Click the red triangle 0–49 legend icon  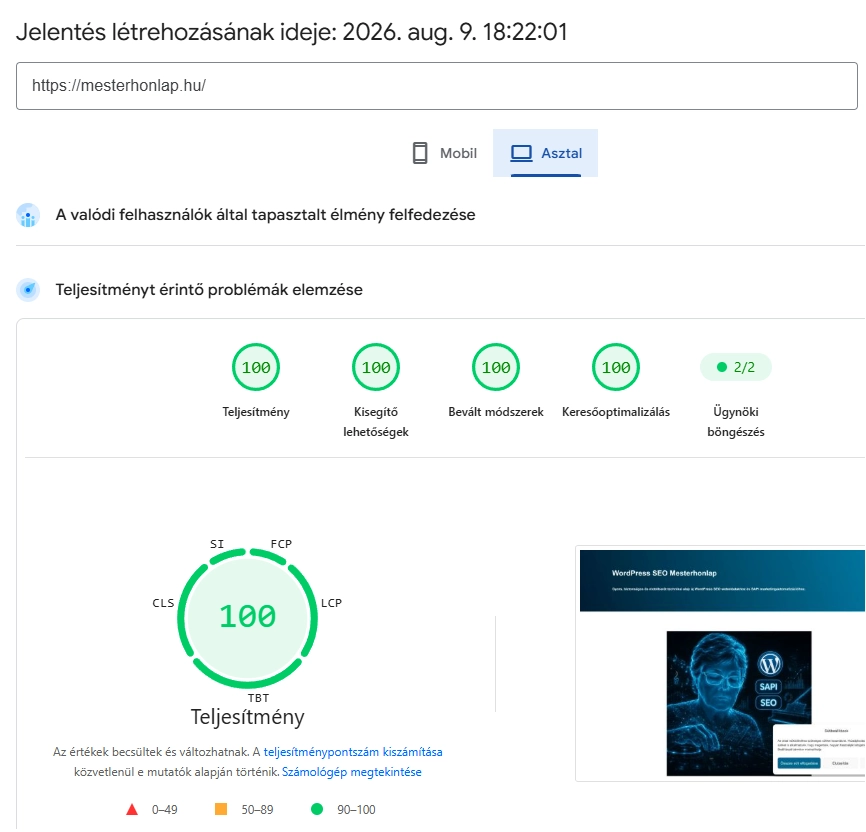click(131, 809)
